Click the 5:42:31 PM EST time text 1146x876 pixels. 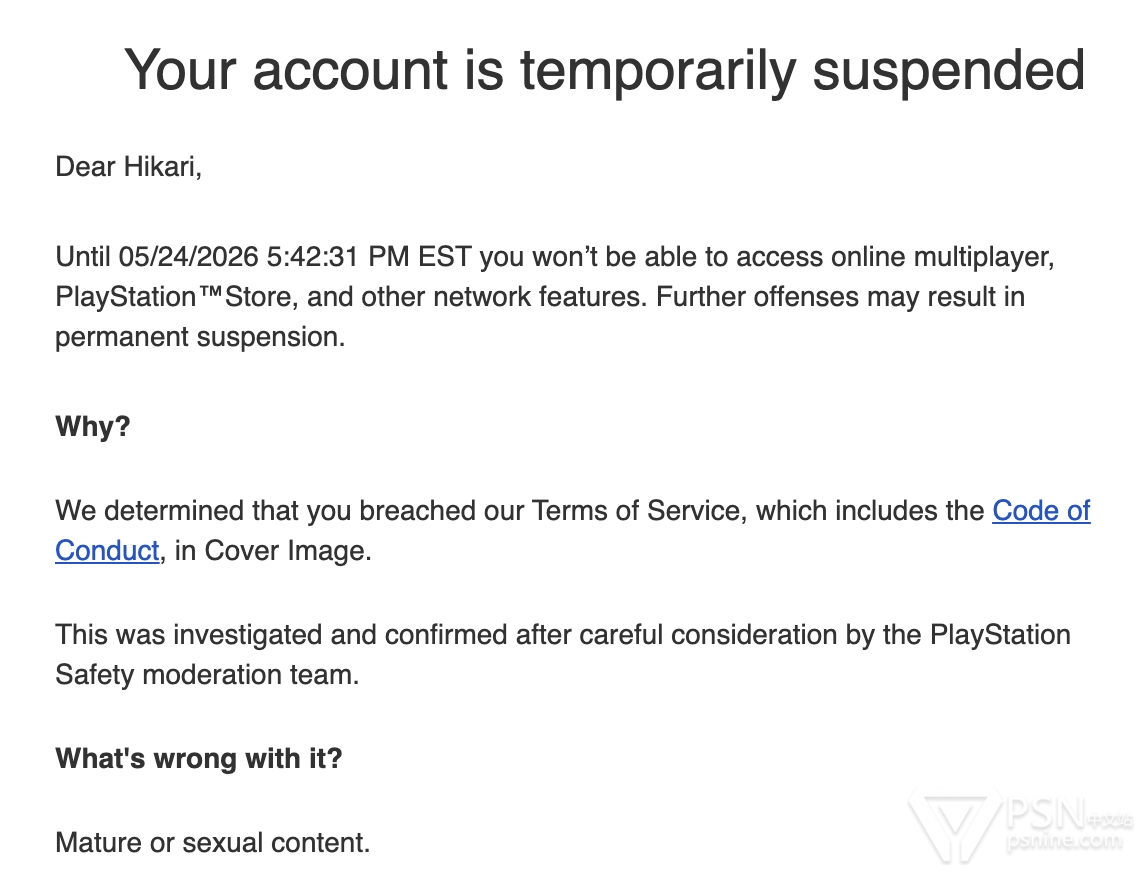click(x=368, y=257)
